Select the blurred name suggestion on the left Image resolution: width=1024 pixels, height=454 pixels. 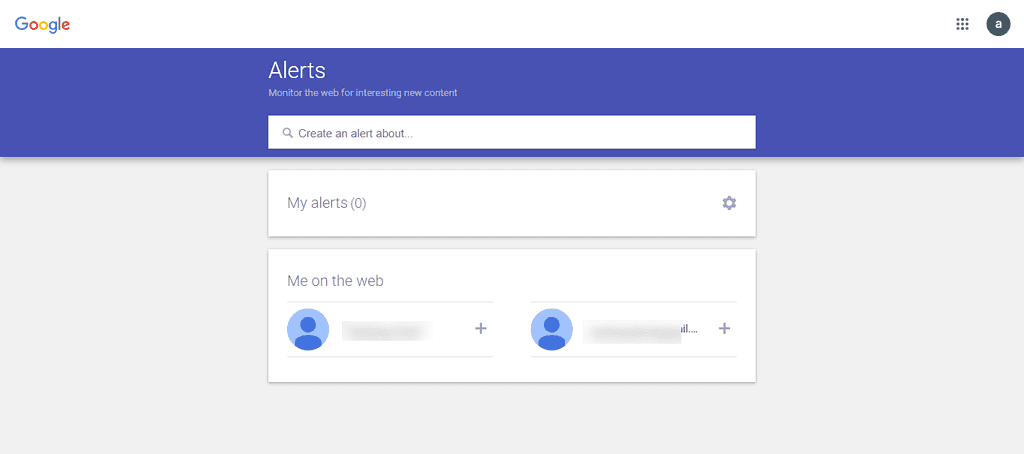385,329
